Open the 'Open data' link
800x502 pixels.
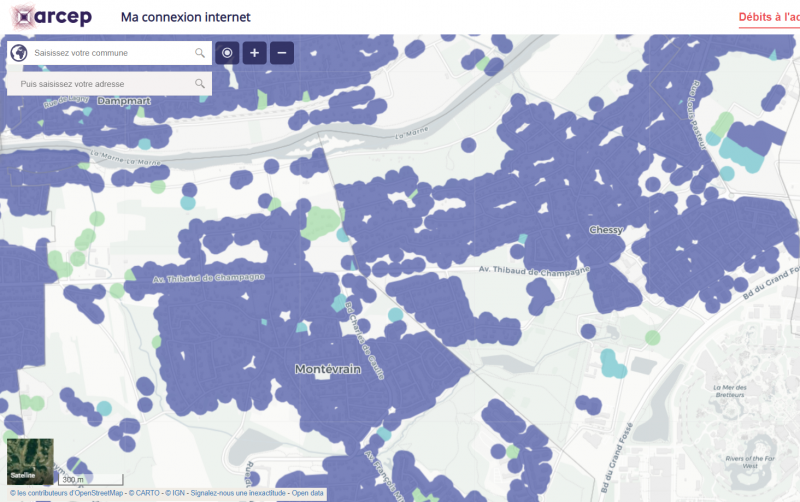click(308, 493)
